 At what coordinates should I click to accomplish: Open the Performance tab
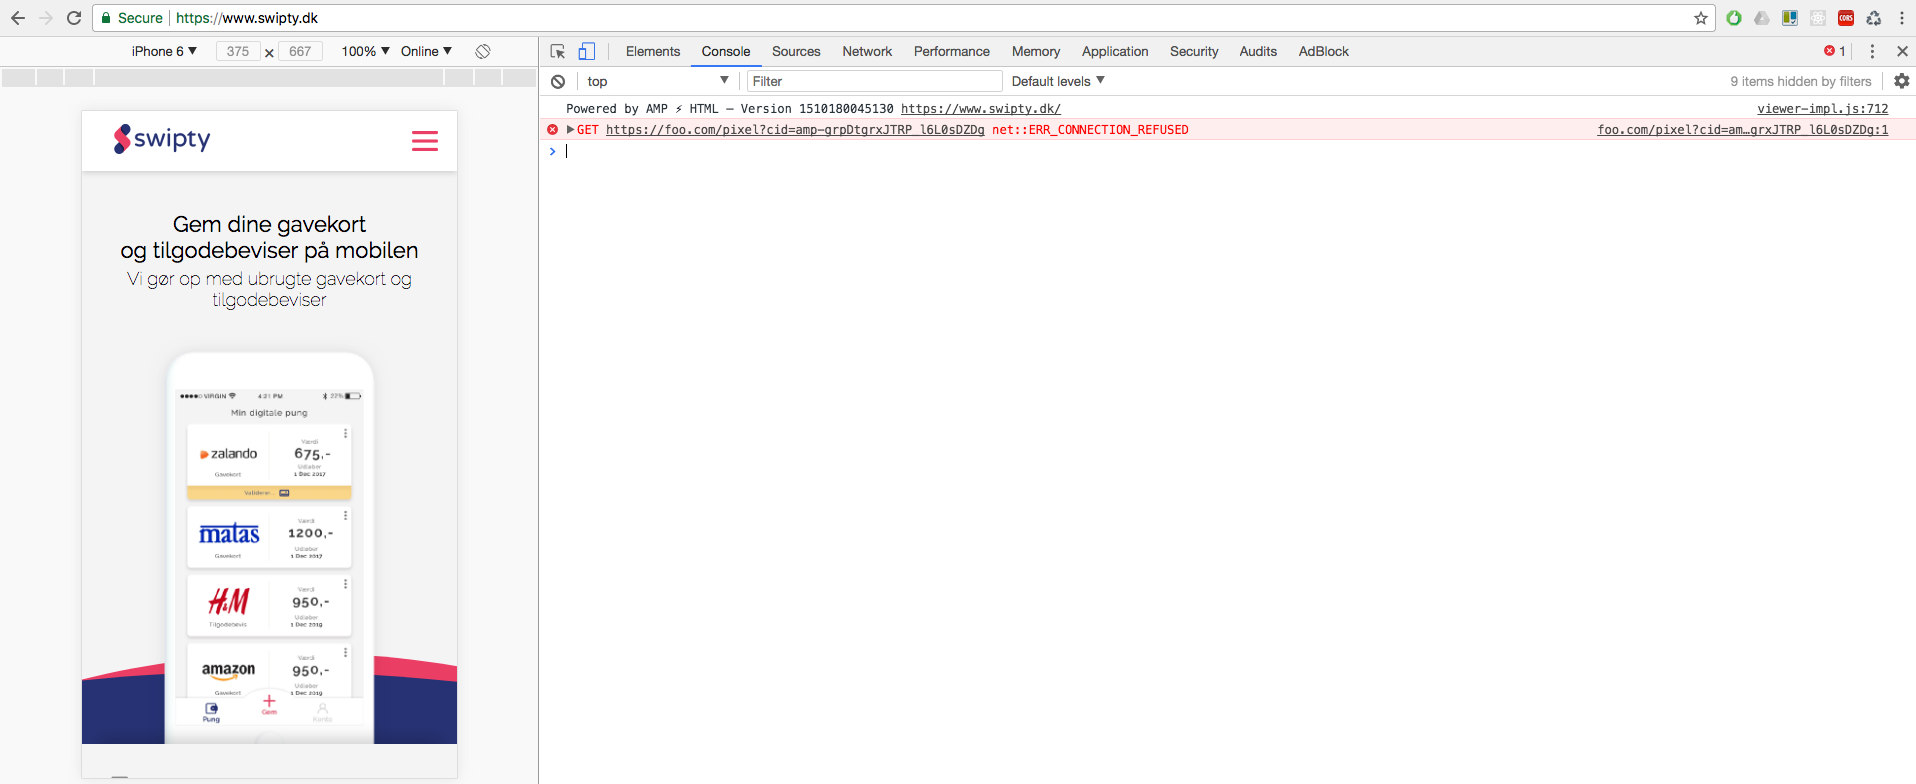pos(952,51)
